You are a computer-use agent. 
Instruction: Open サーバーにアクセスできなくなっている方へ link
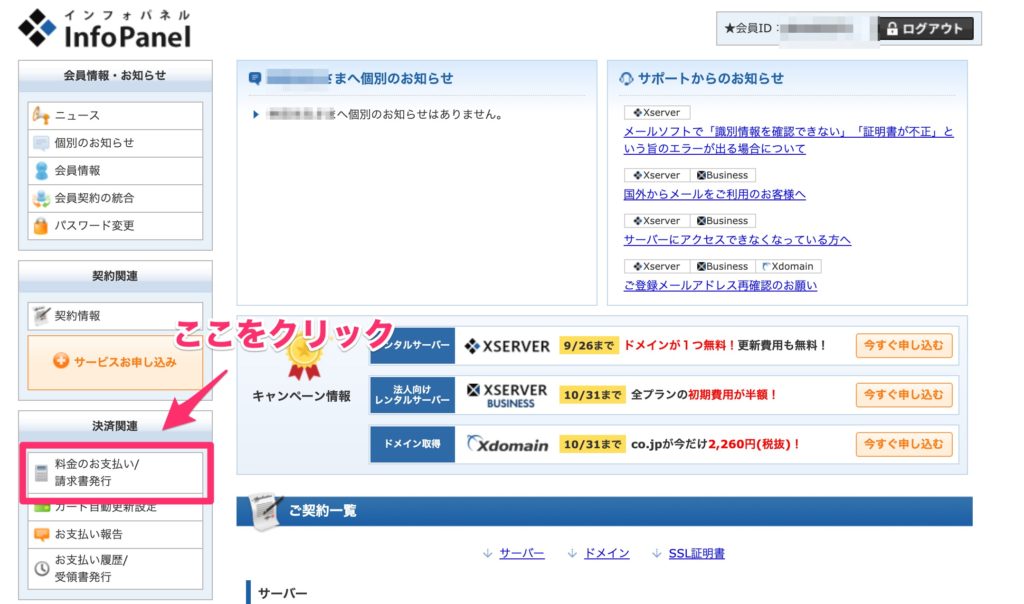[737, 240]
